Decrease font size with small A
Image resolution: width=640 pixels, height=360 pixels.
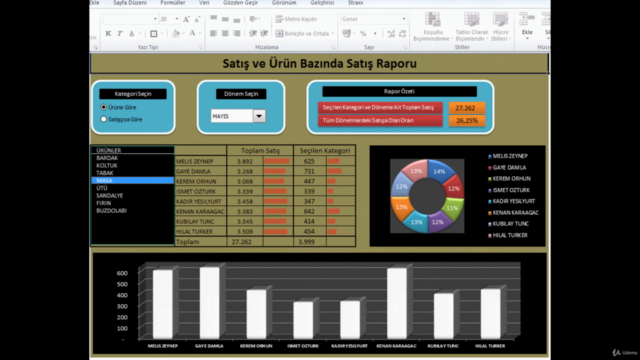pos(197,19)
